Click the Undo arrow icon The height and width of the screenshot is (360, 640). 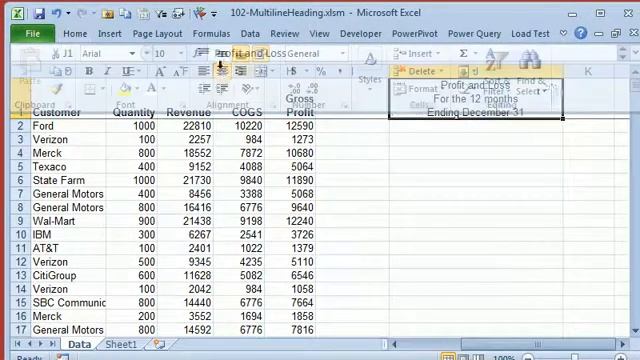pos(56,13)
